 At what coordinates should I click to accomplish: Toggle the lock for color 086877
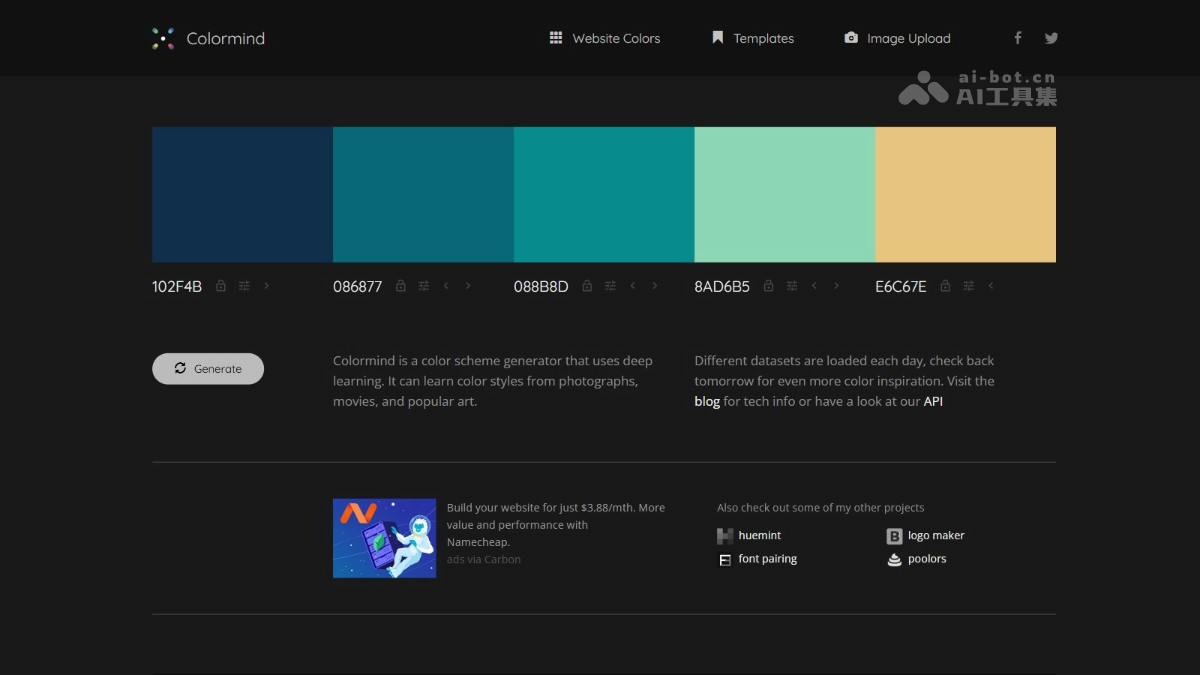pos(400,286)
